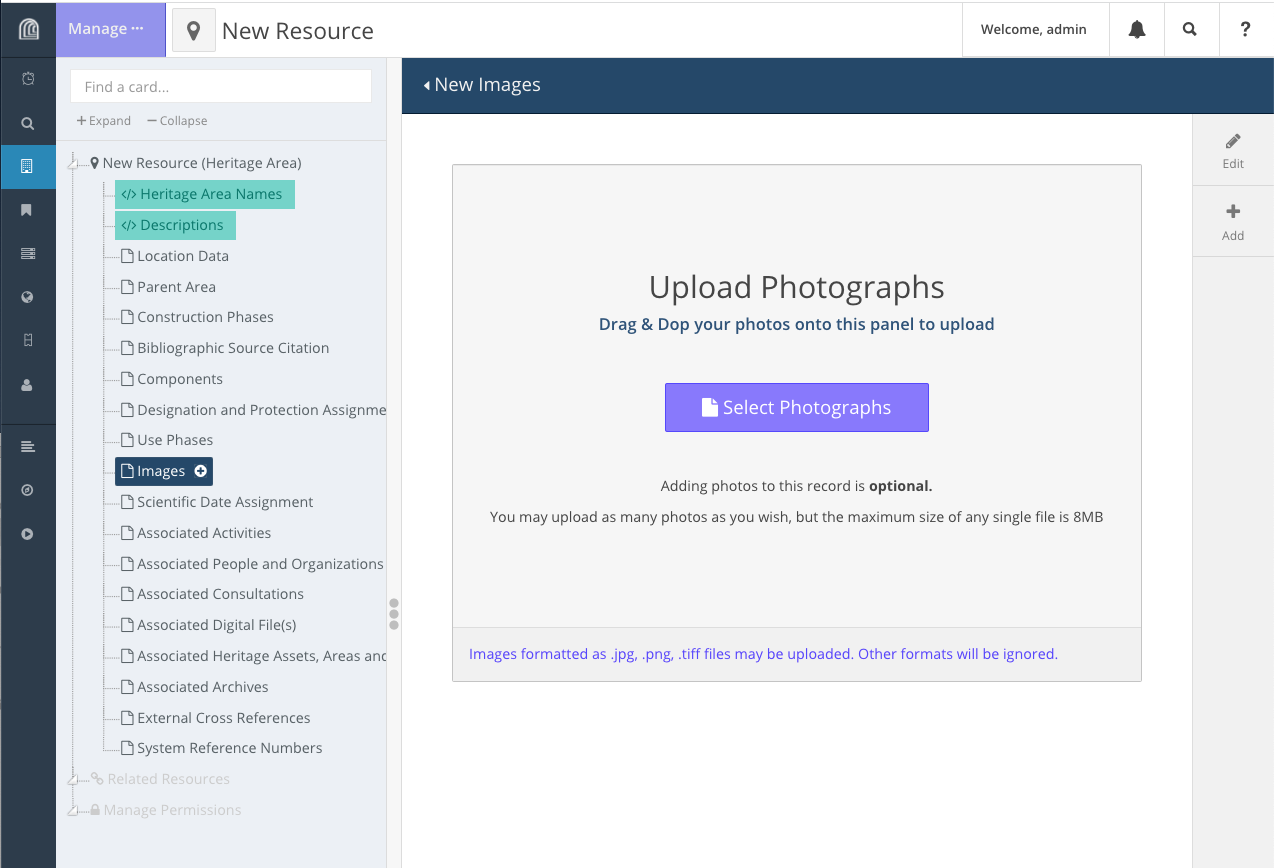The height and width of the screenshot is (868, 1274).
Task: Go back using the New Images header arrow
Action: 428,85
